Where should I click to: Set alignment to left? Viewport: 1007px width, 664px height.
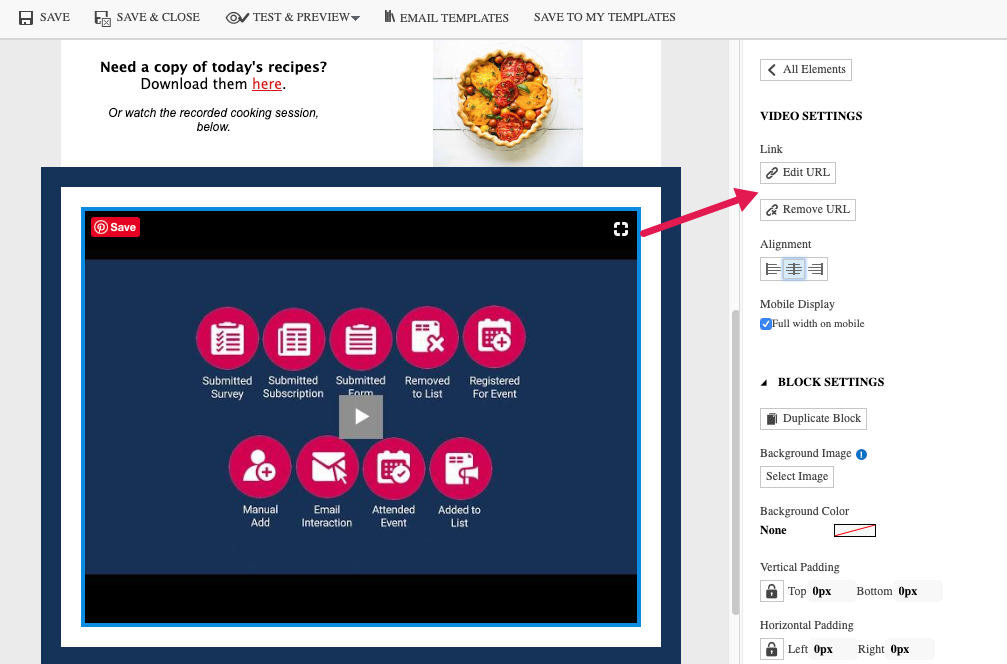[773, 269]
